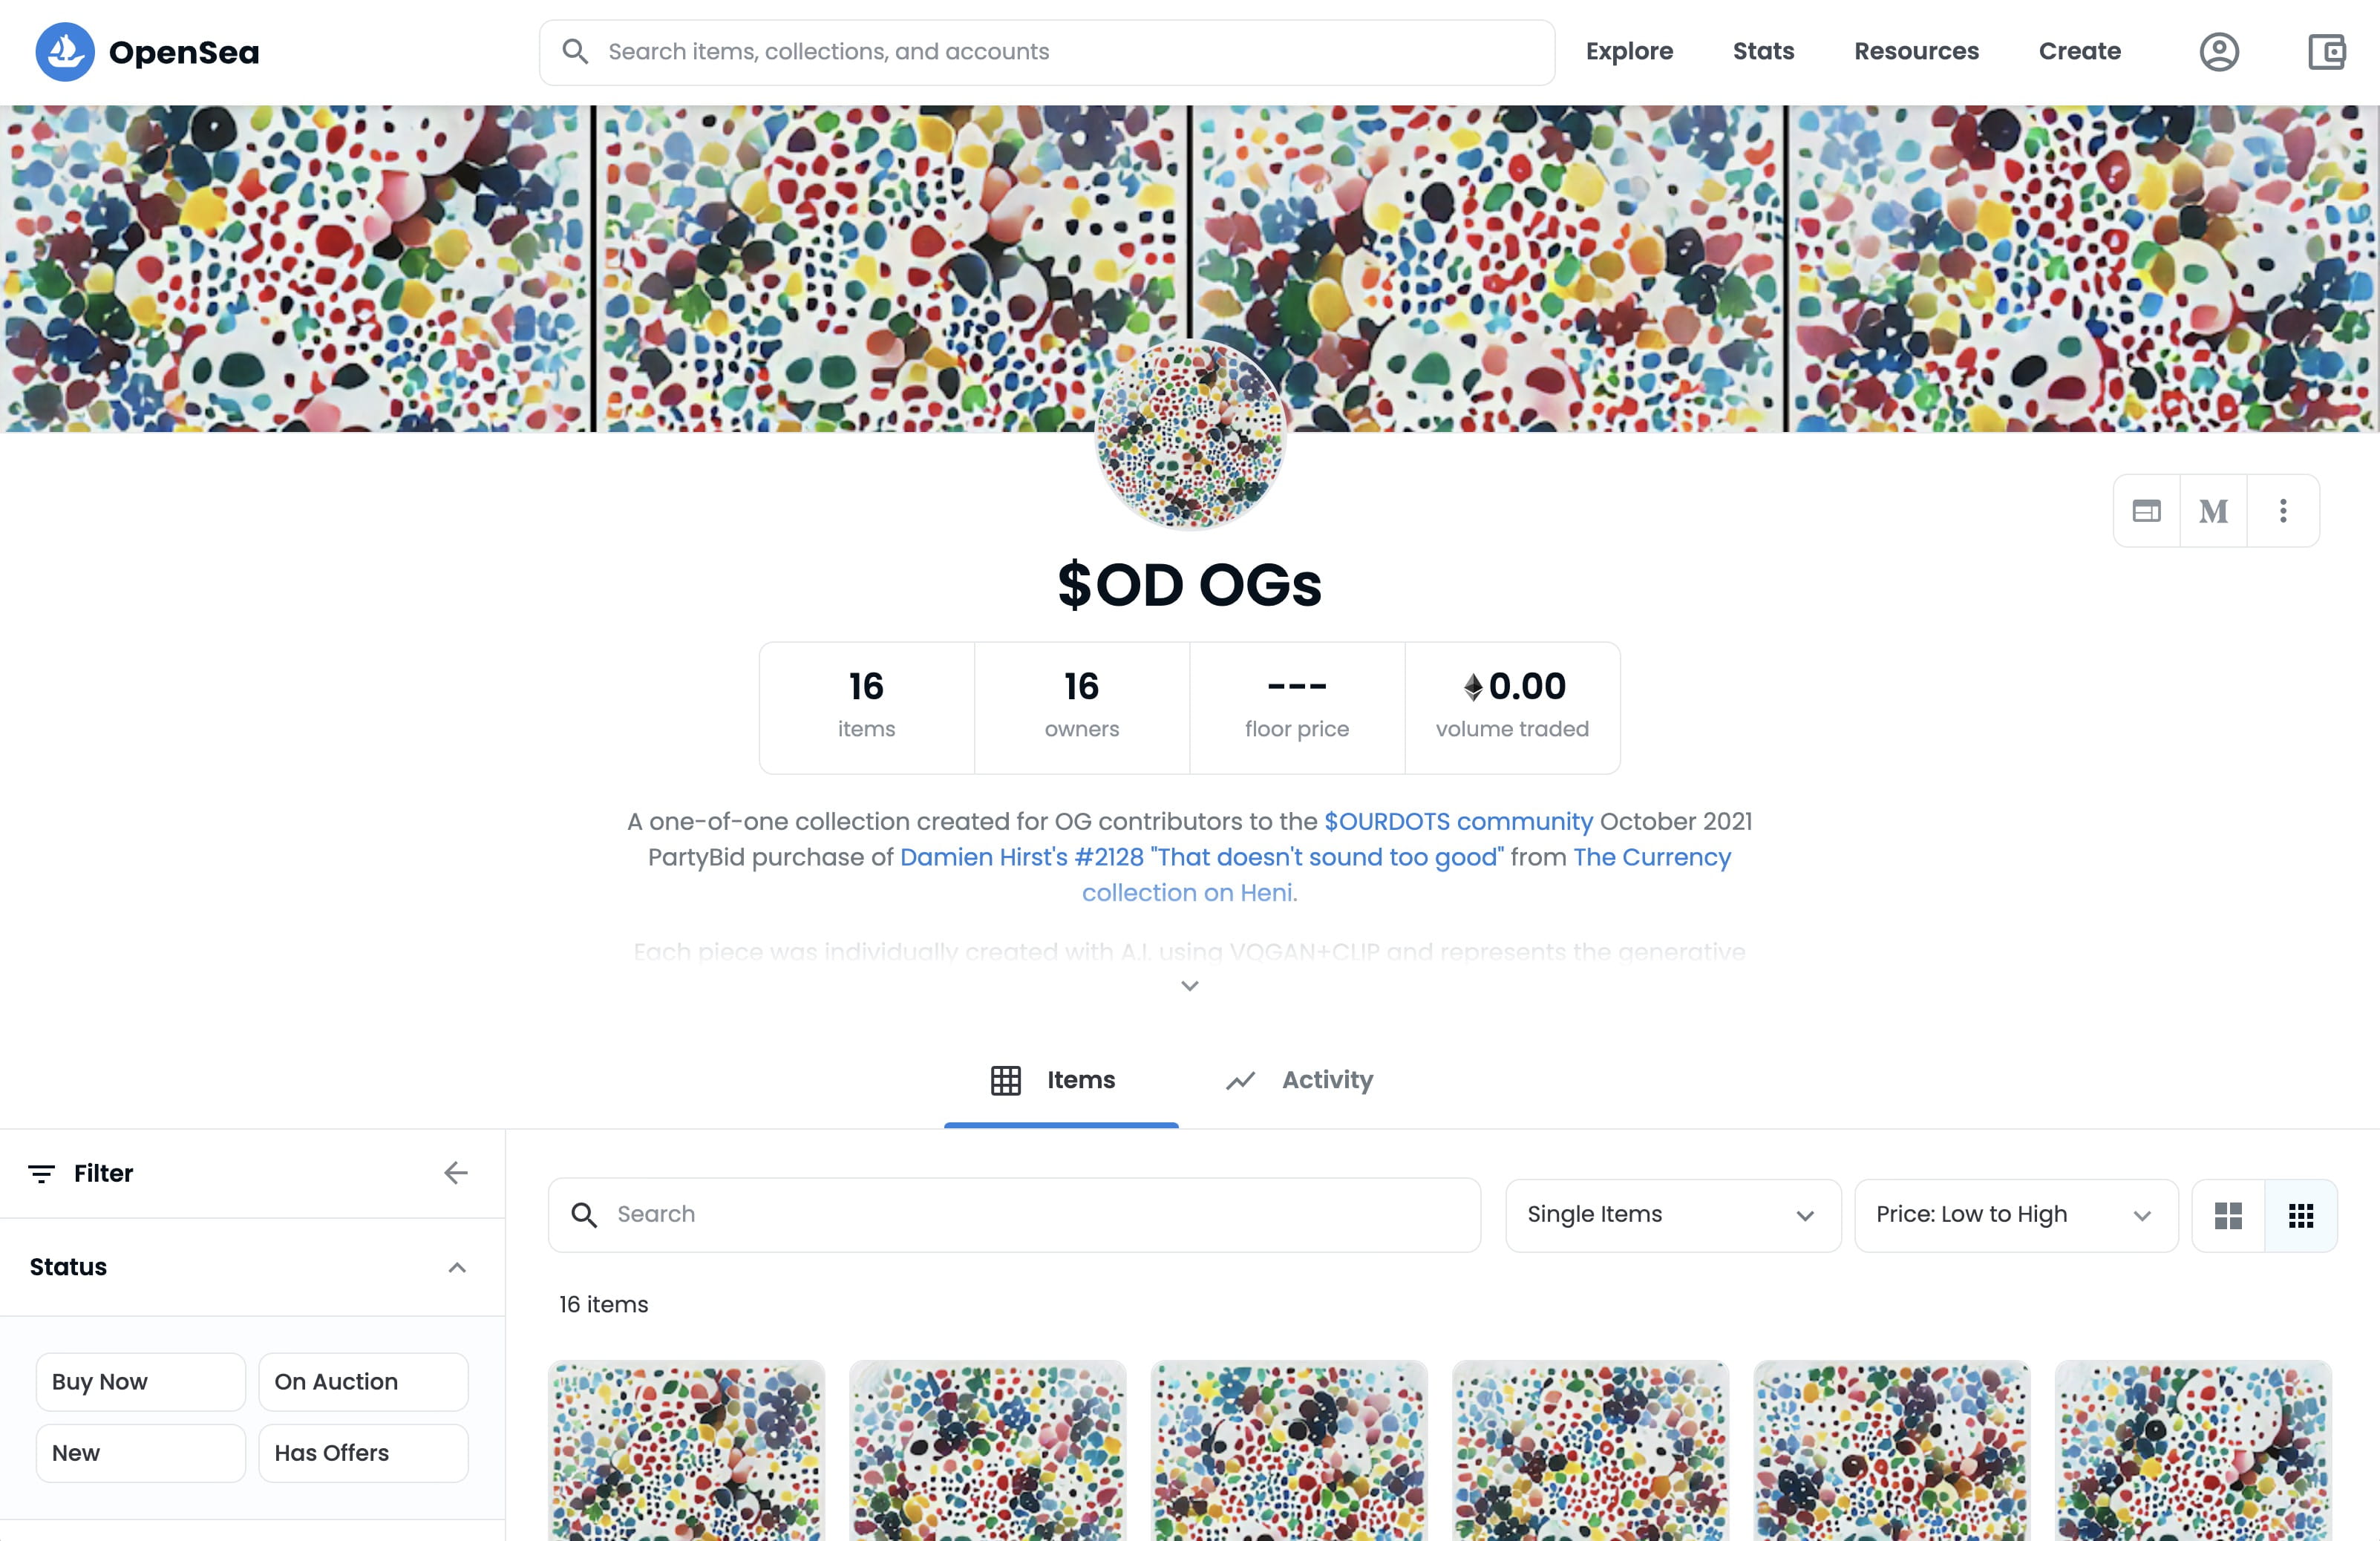The image size is (2380, 1541).
Task: Collapse the Status filter section
Action: pos(457,1268)
